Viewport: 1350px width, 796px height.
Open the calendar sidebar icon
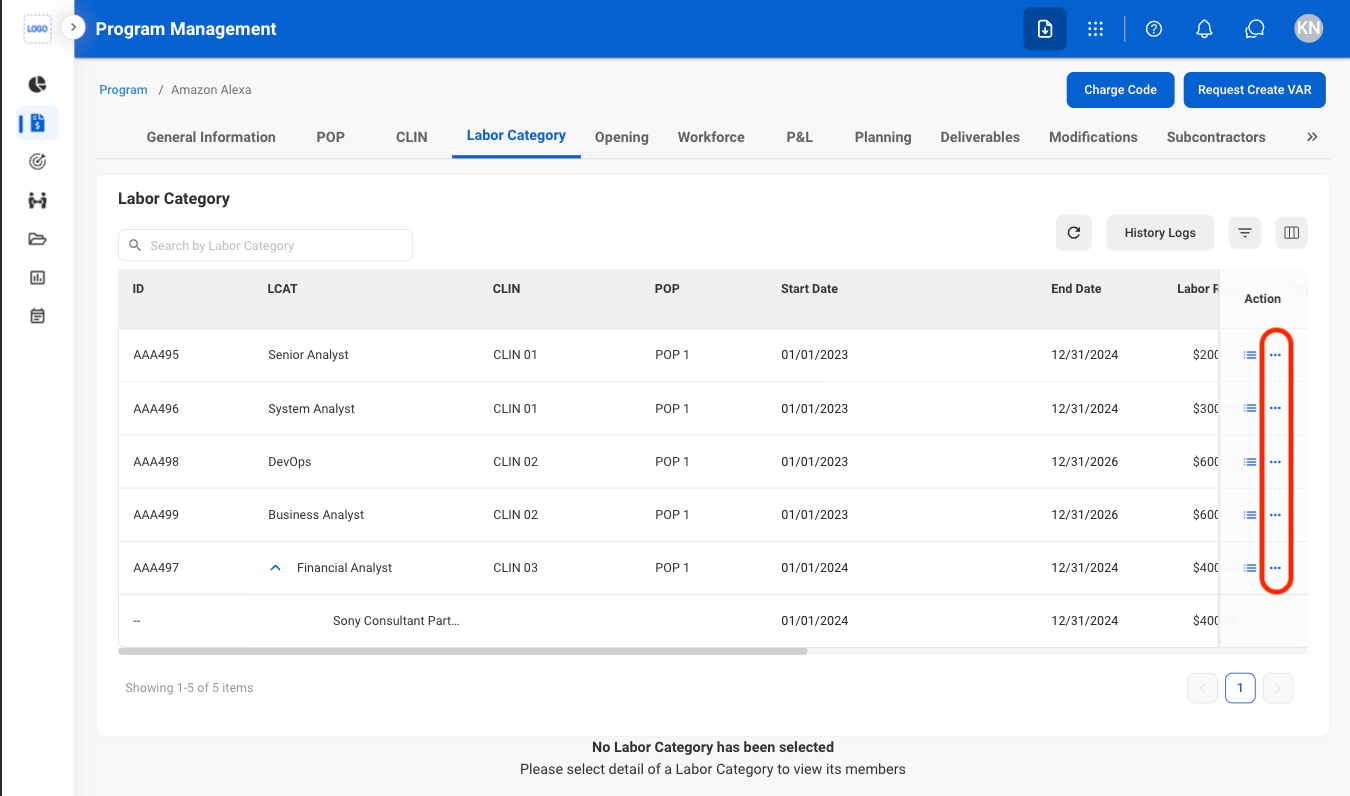(37, 316)
